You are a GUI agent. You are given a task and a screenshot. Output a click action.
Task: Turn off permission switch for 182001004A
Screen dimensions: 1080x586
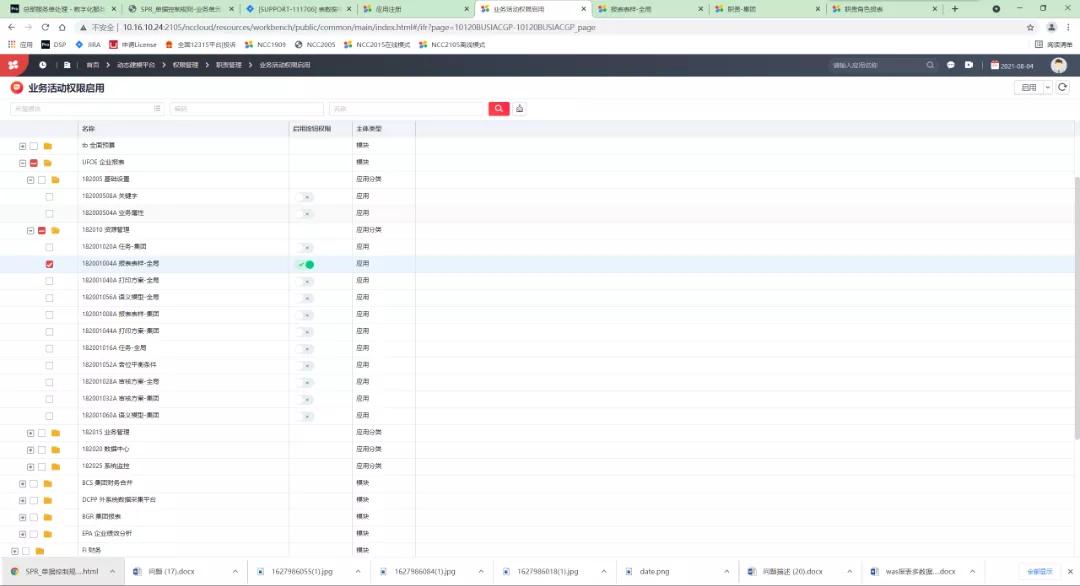click(x=306, y=264)
